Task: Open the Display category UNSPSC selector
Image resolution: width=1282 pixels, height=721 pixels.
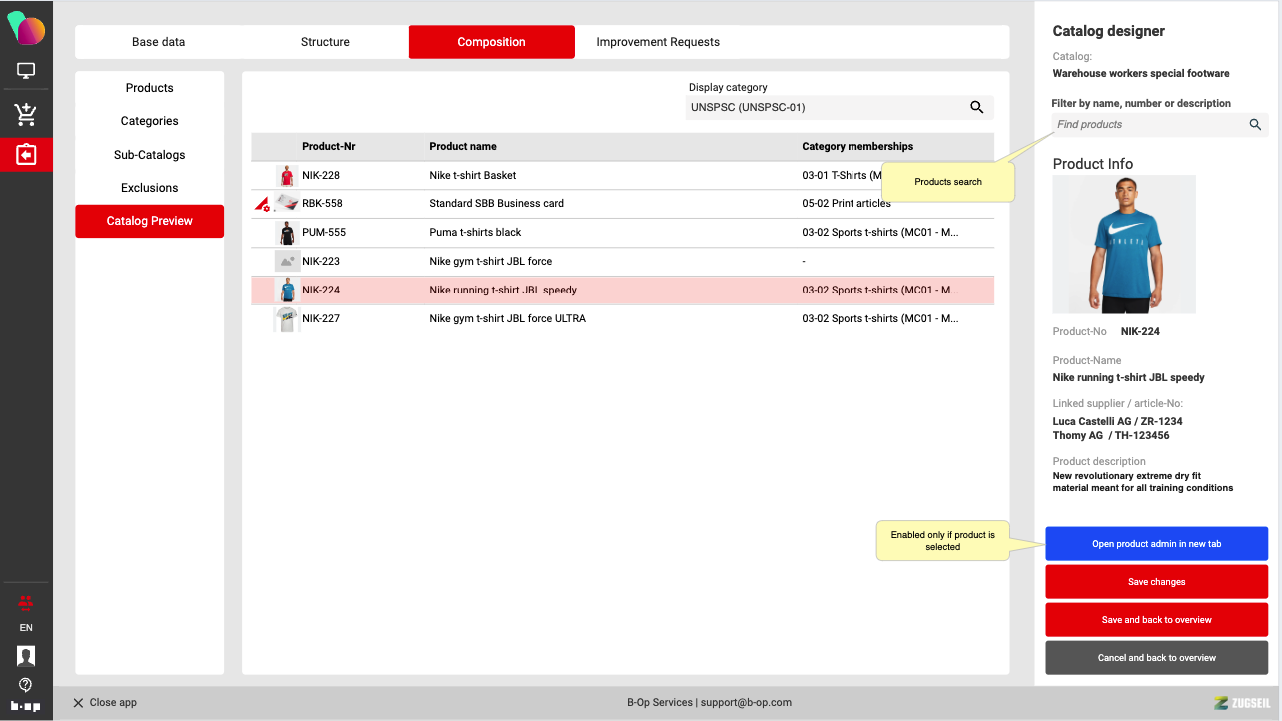Action: coord(825,108)
